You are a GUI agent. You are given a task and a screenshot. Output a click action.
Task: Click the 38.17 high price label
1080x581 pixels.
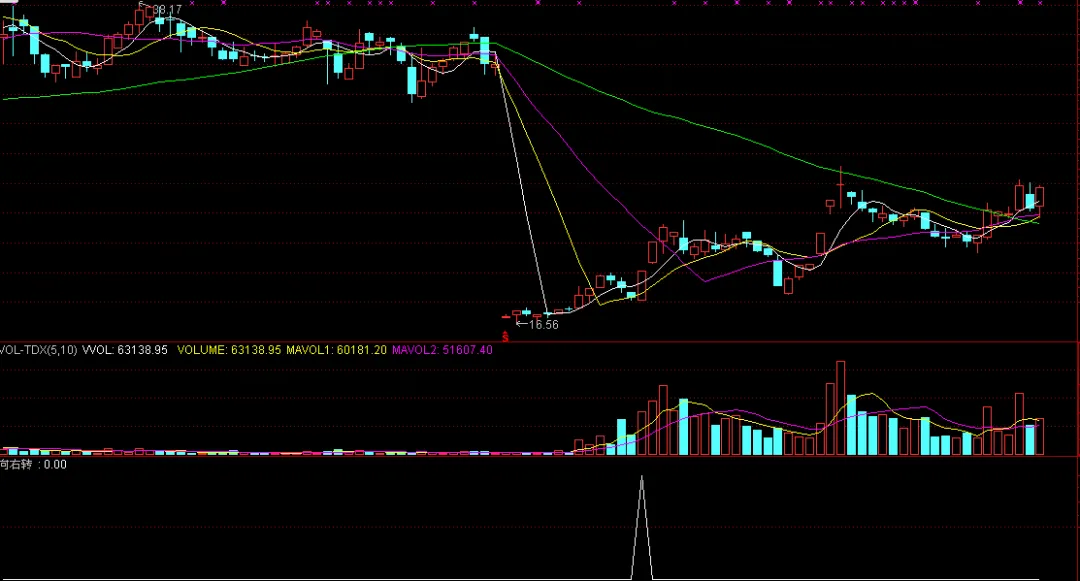point(167,10)
